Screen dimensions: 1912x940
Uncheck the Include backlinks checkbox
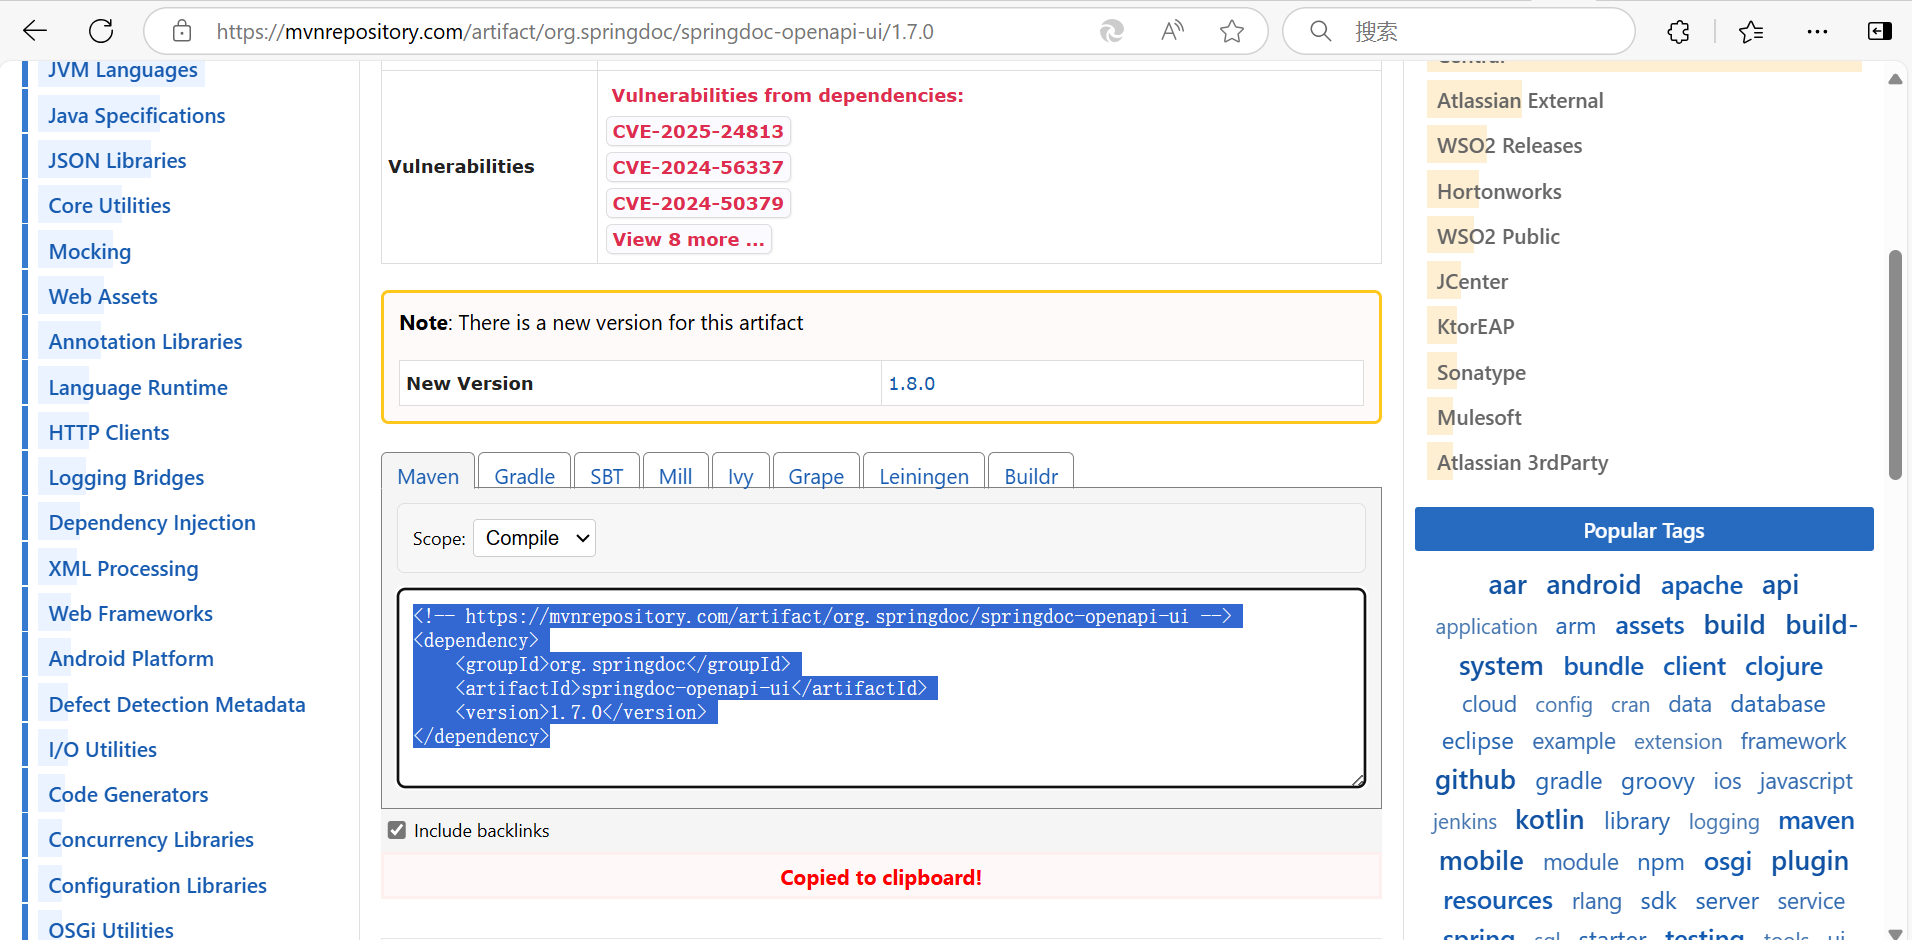click(x=397, y=829)
